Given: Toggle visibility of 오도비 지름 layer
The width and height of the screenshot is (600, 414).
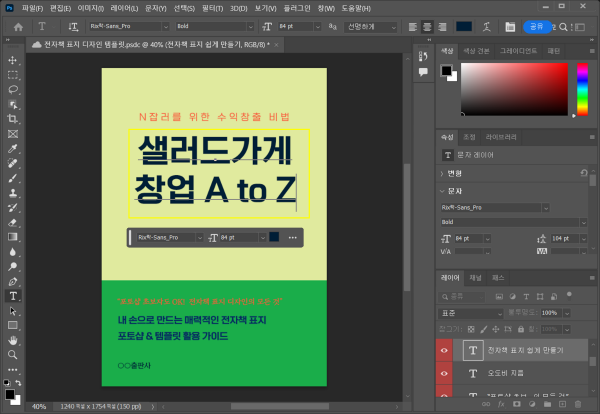Looking at the screenshot, I should (446, 372).
